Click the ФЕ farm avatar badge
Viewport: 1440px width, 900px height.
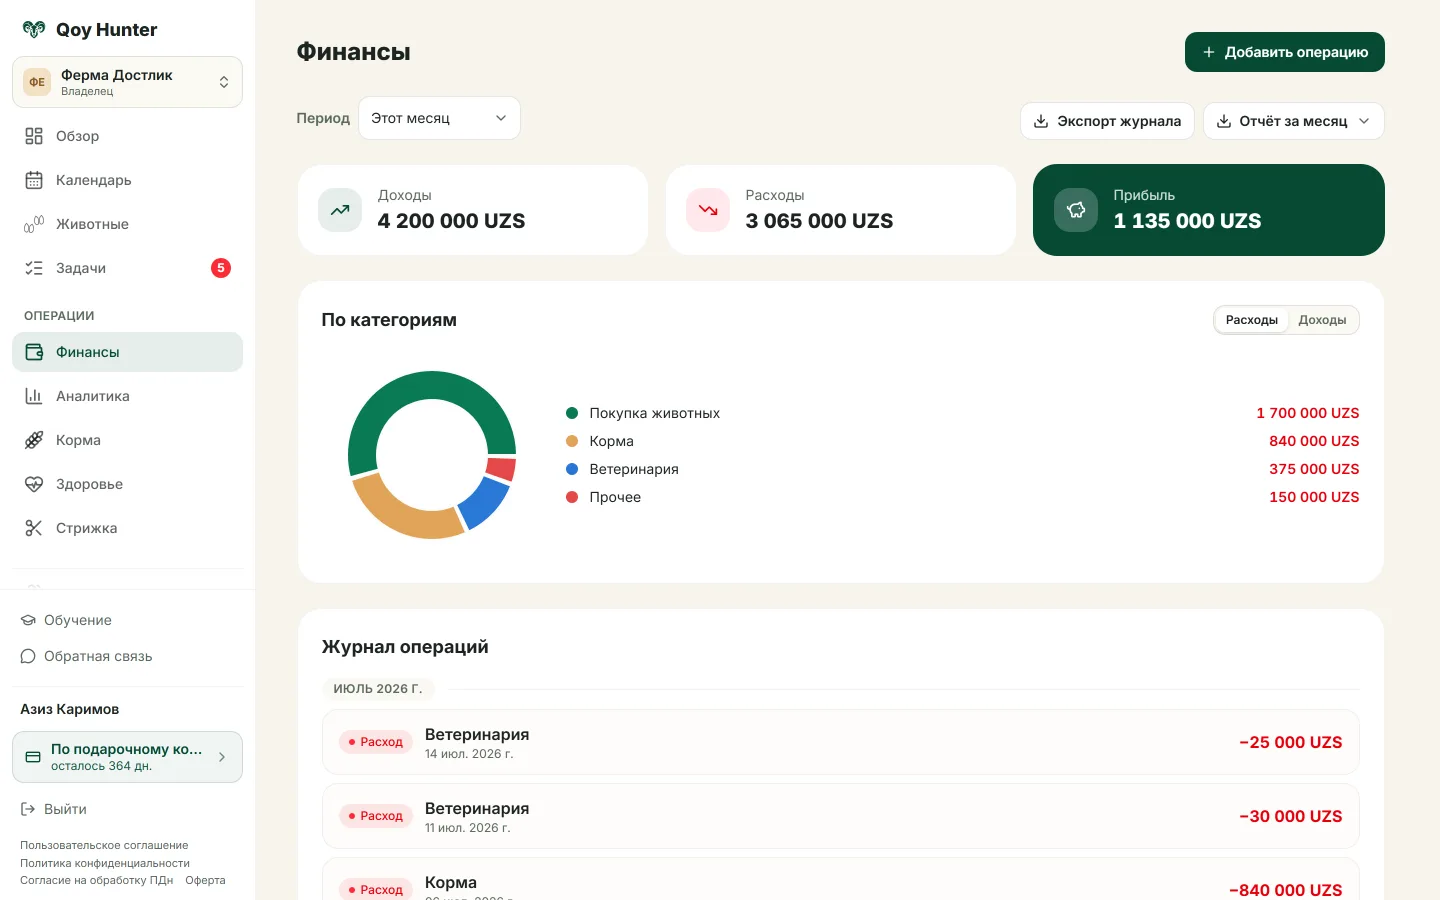pyautogui.click(x=37, y=82)
